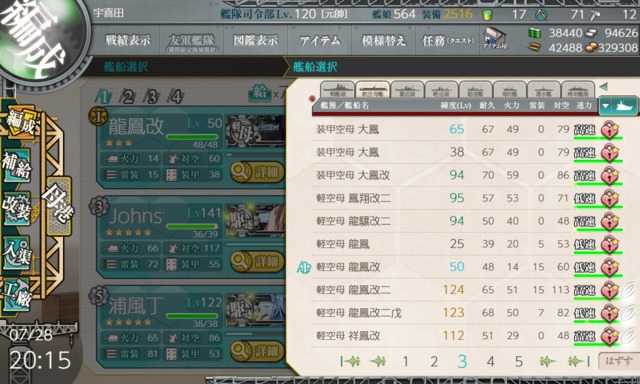Collapse the ship type filter arrow
The image size is (640, 384).
(604, 87)
